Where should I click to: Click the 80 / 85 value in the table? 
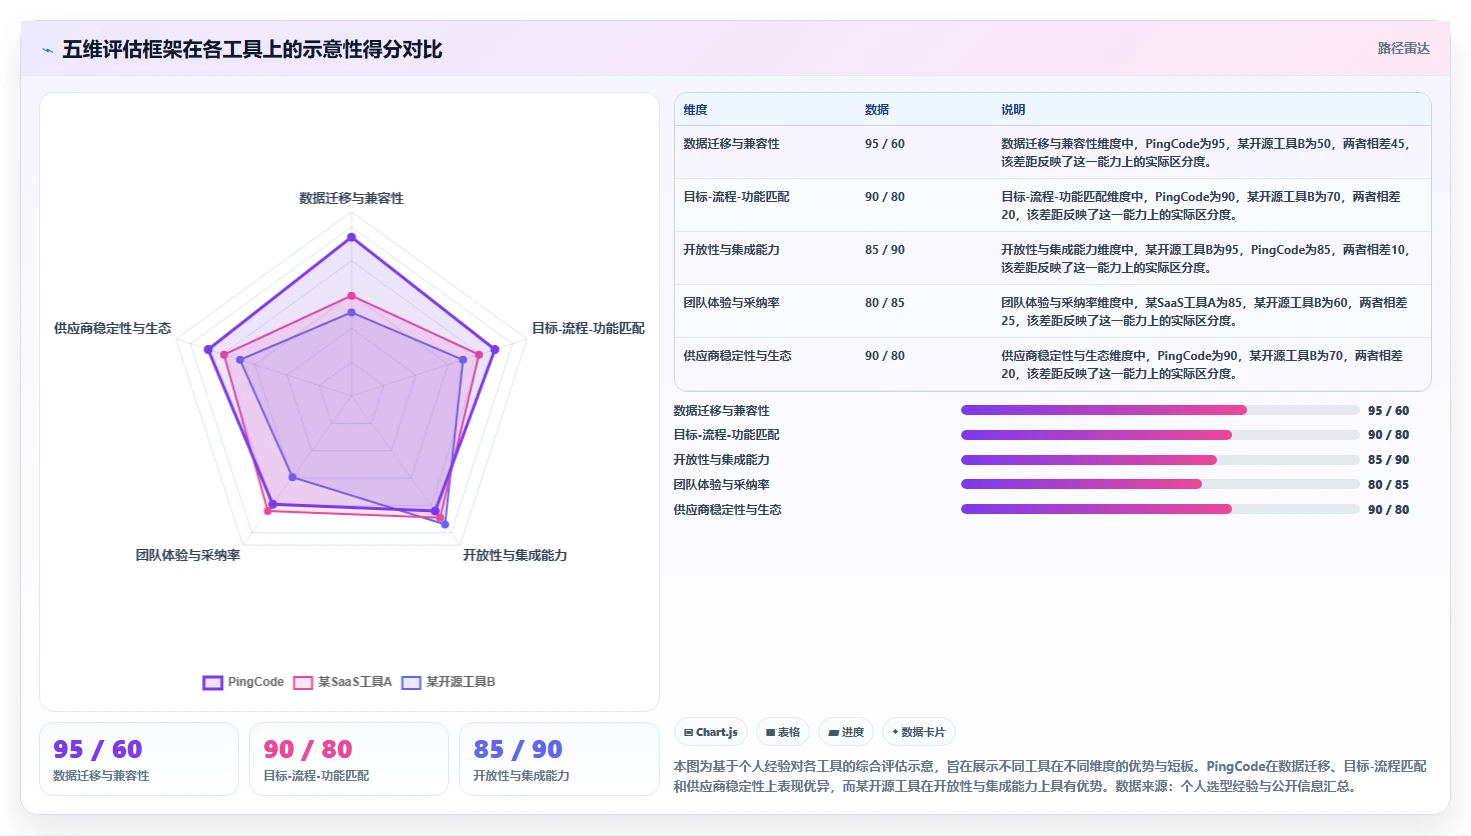[x=885, y=303]
